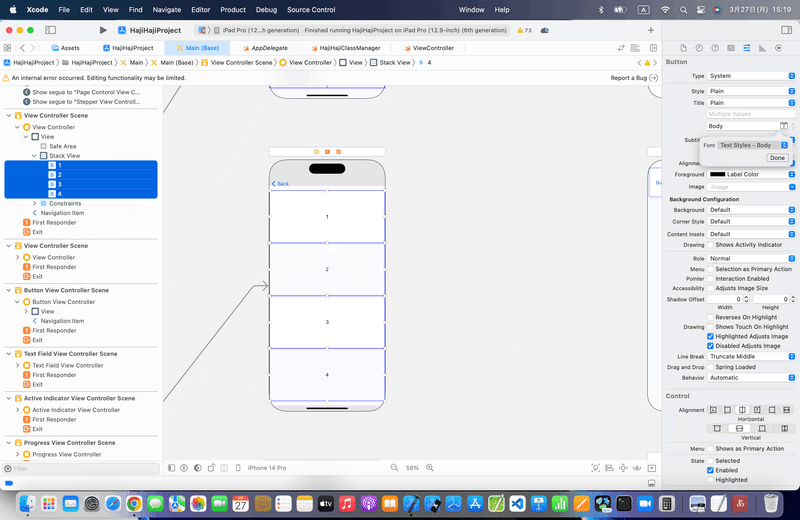800x520 pixels.
Task: Open the File inspector tab icon
Action: [683, 48]
